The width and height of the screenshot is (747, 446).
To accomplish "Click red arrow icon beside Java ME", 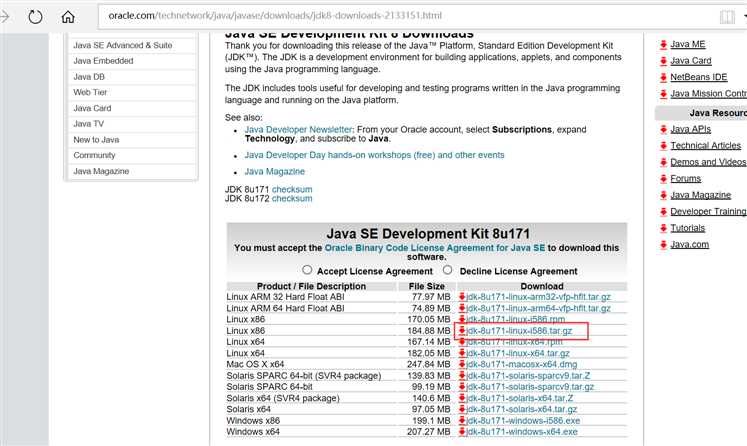I will coord(663,44).
